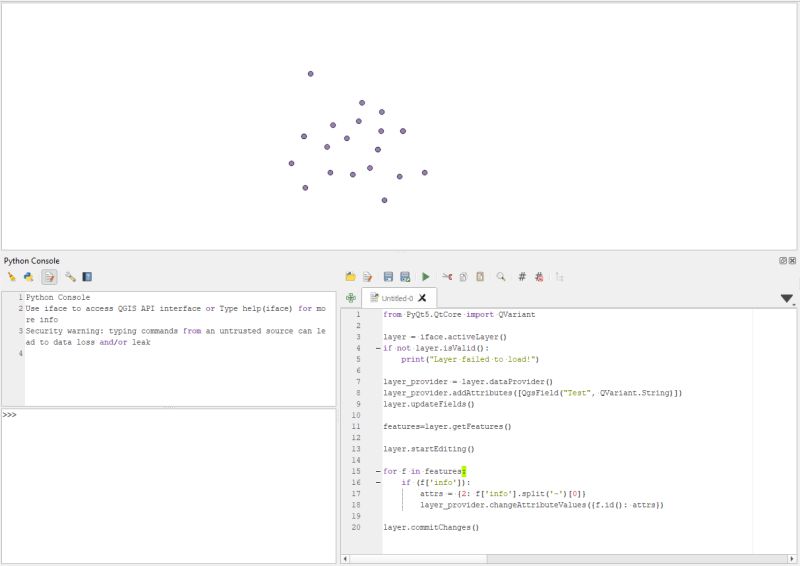This screenshot has height=566, width=800.
Task: Click the left arrow of editor scrollbar
Action: click(x=345, y=559)
